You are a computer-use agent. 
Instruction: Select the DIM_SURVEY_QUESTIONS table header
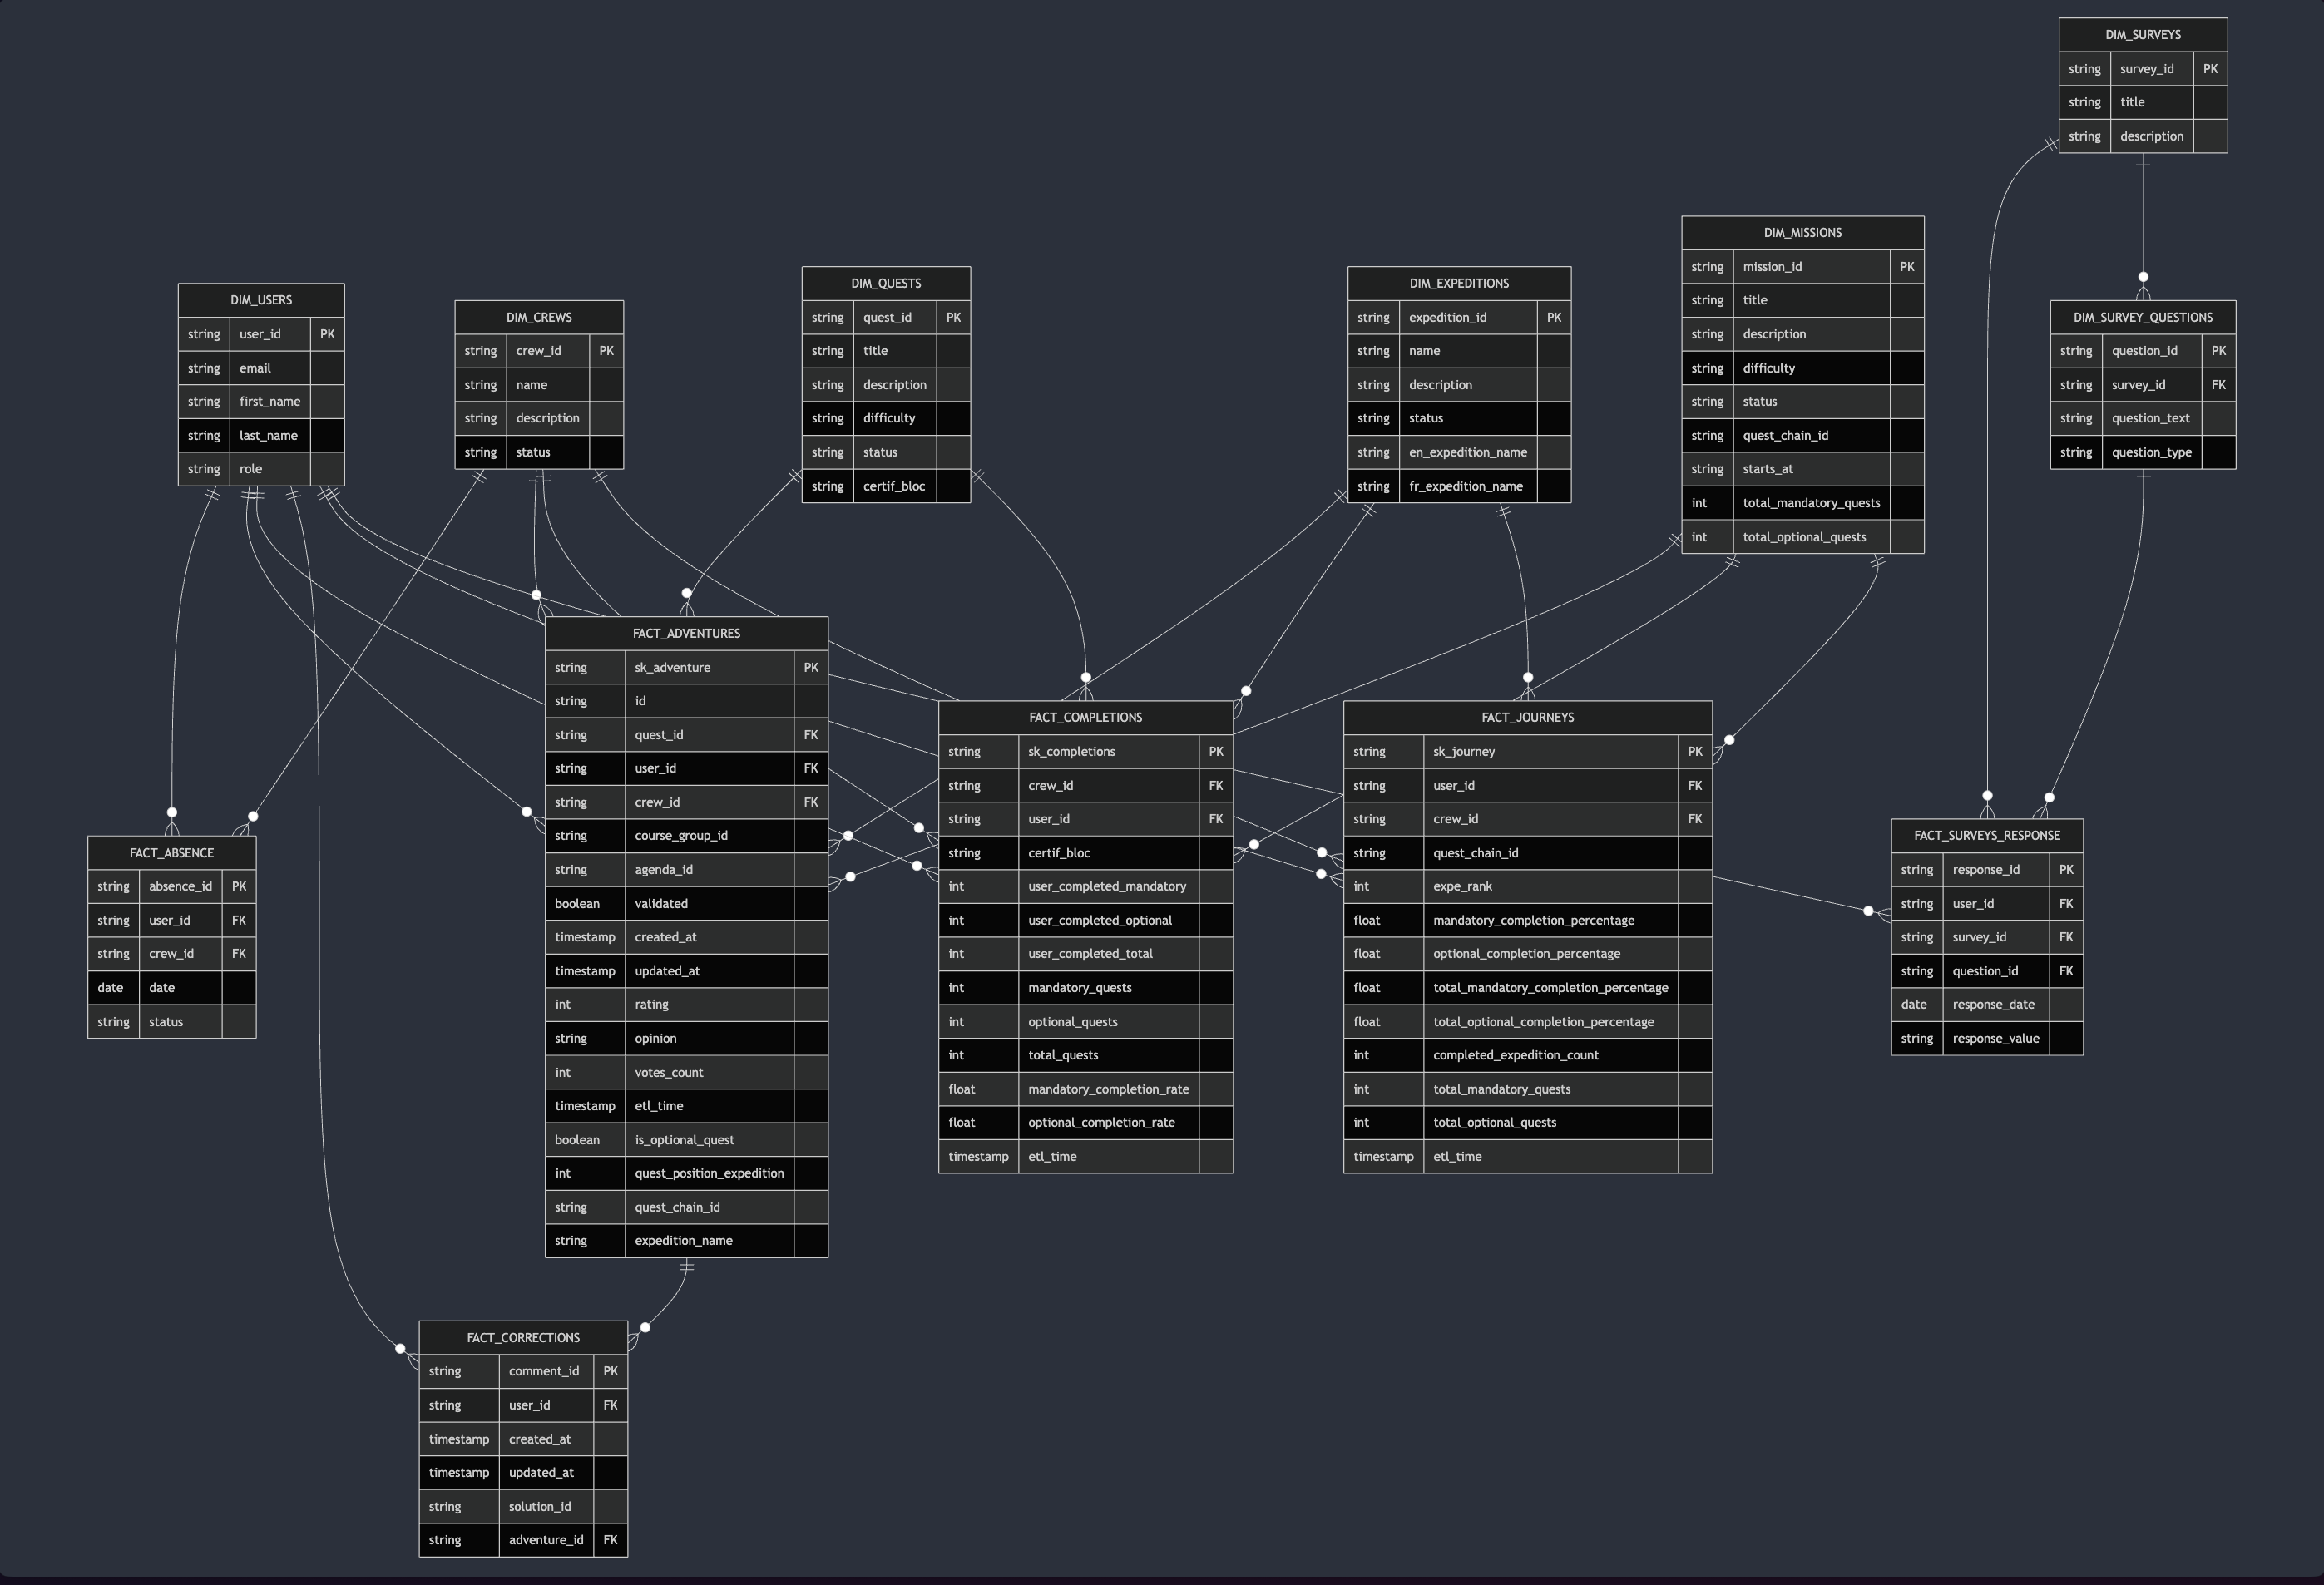[2143, 317]
